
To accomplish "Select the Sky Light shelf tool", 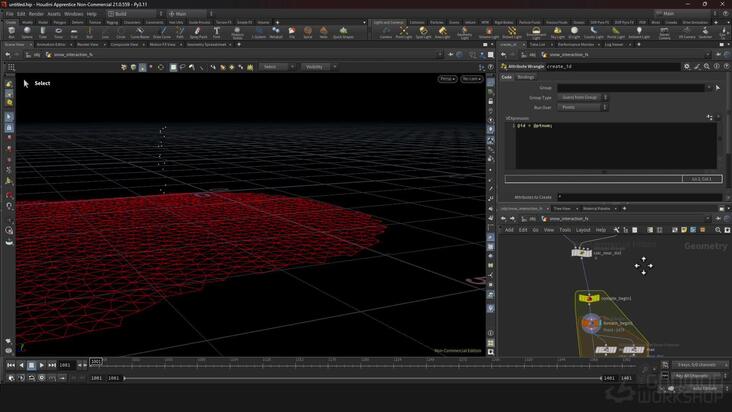I will [x=557, y=32].
